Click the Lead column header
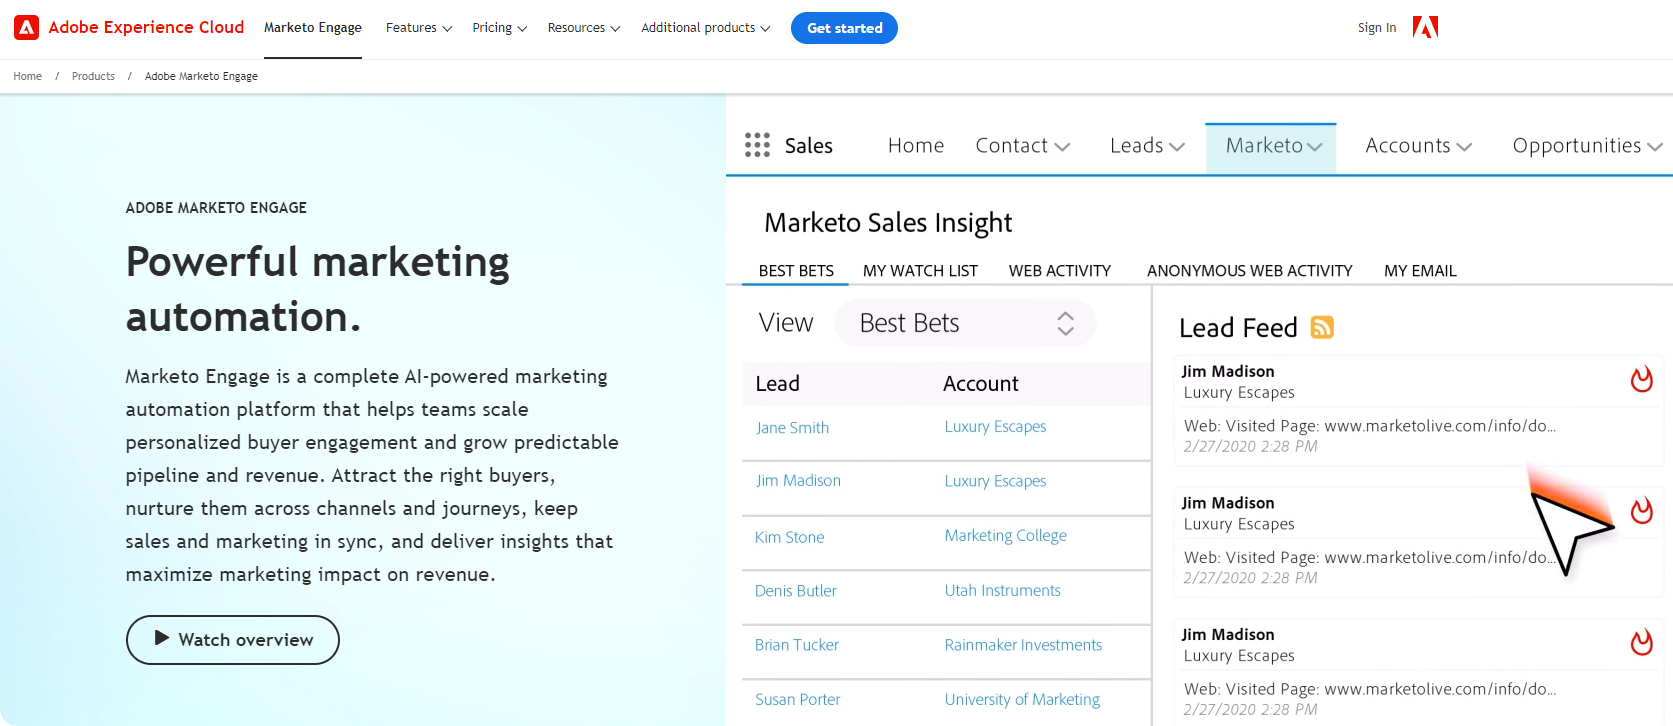The height and width of the screenshot is (726, 1673). coord(777,384)
